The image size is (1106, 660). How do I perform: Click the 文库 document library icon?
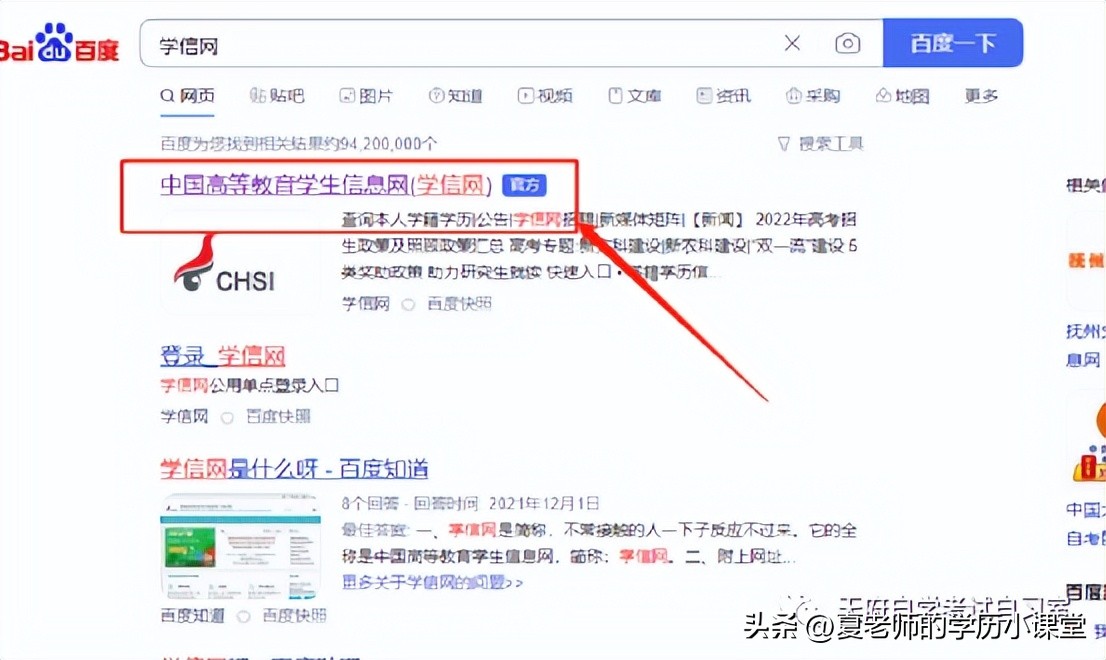[x=617, y=95]
